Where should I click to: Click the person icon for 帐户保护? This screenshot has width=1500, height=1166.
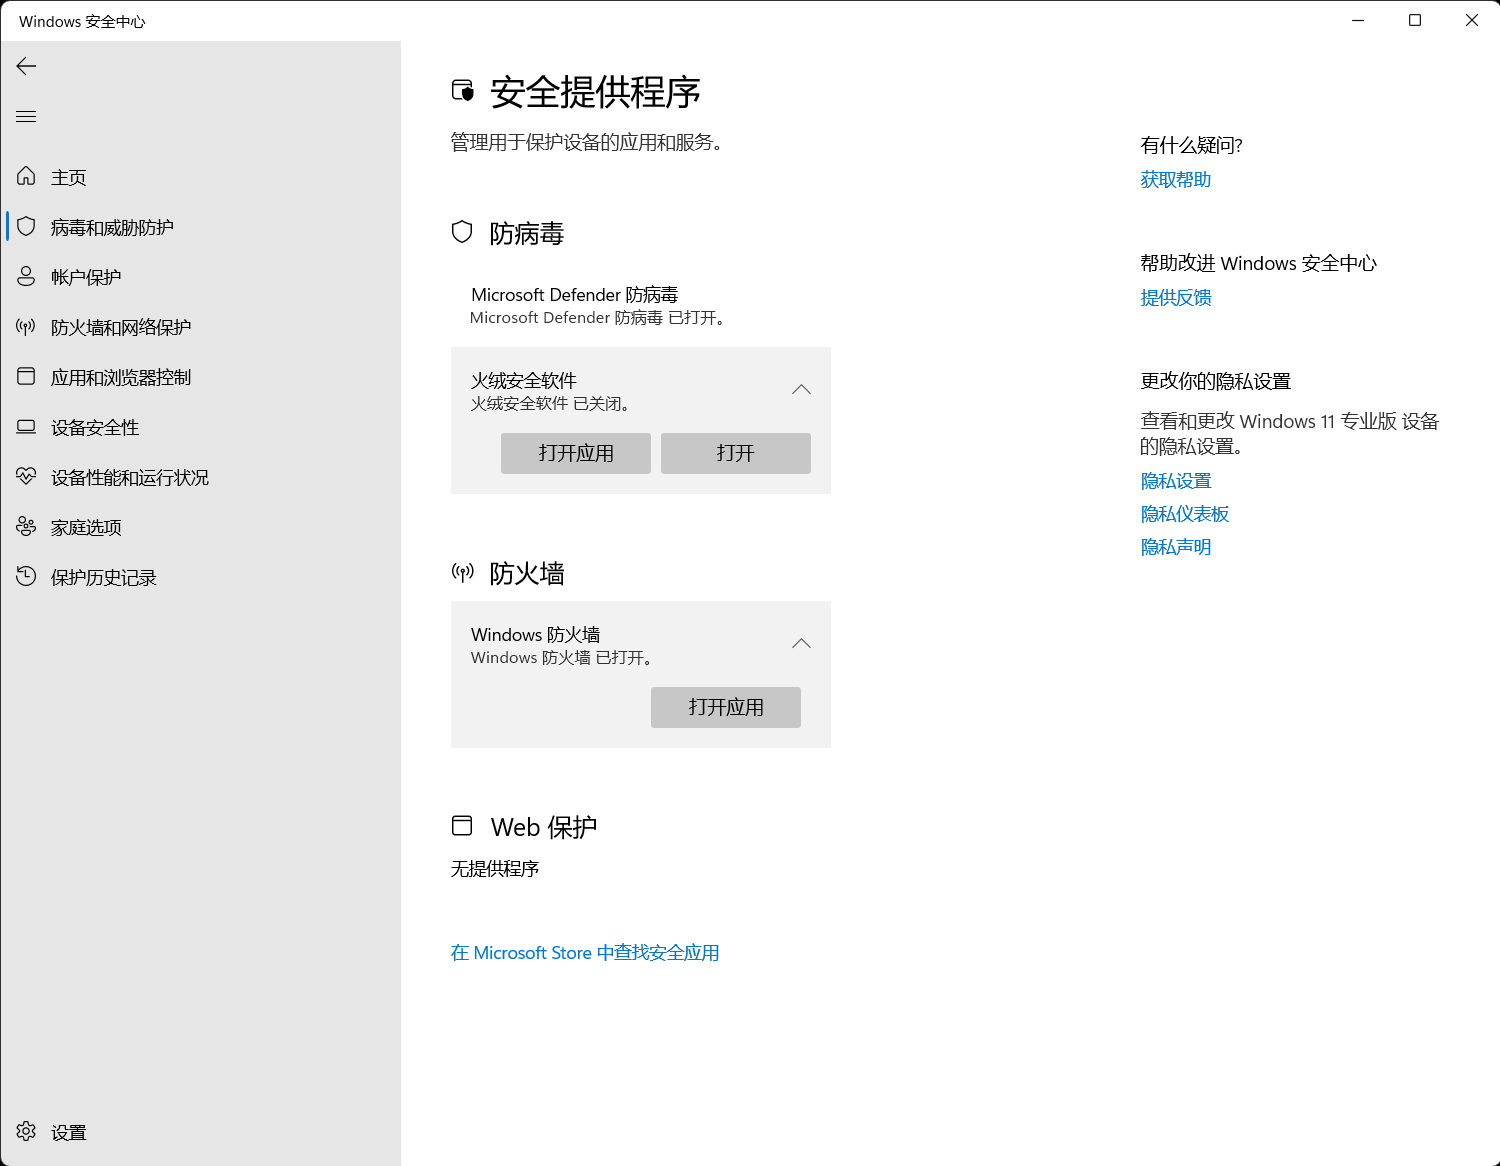[x=26, y=277]
